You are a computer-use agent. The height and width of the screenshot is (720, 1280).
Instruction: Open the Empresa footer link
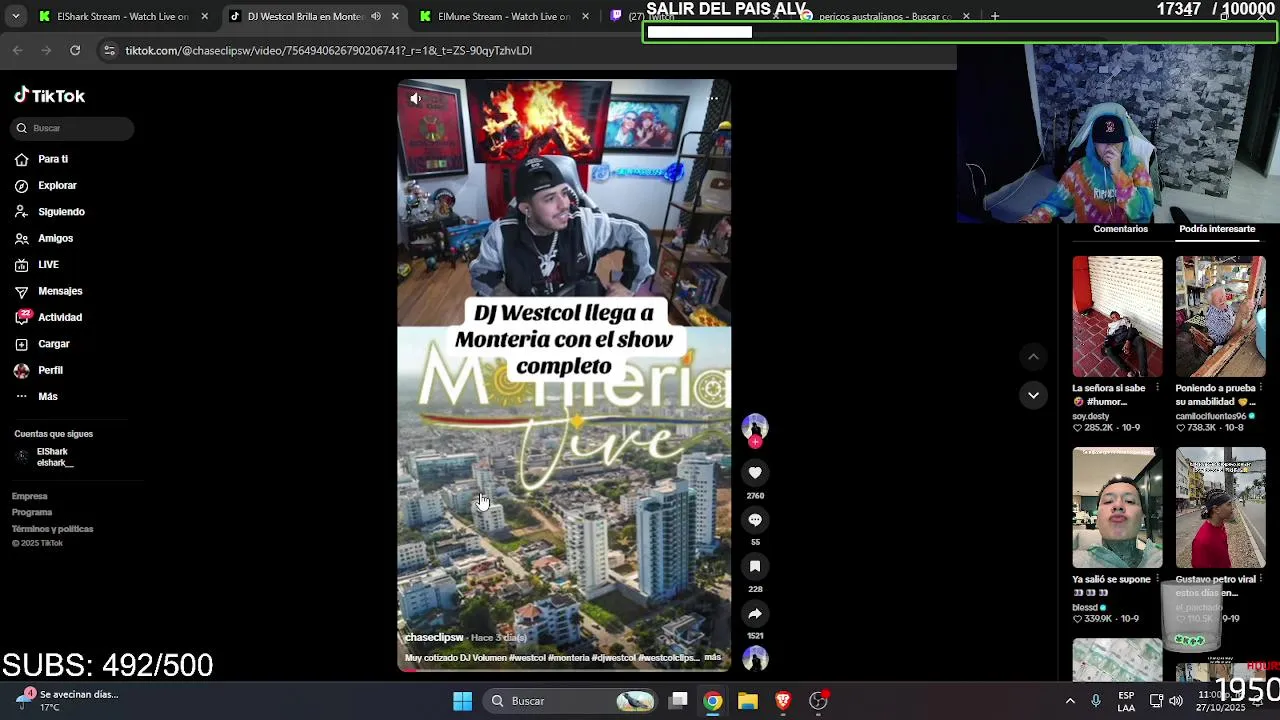click(30, 496)
